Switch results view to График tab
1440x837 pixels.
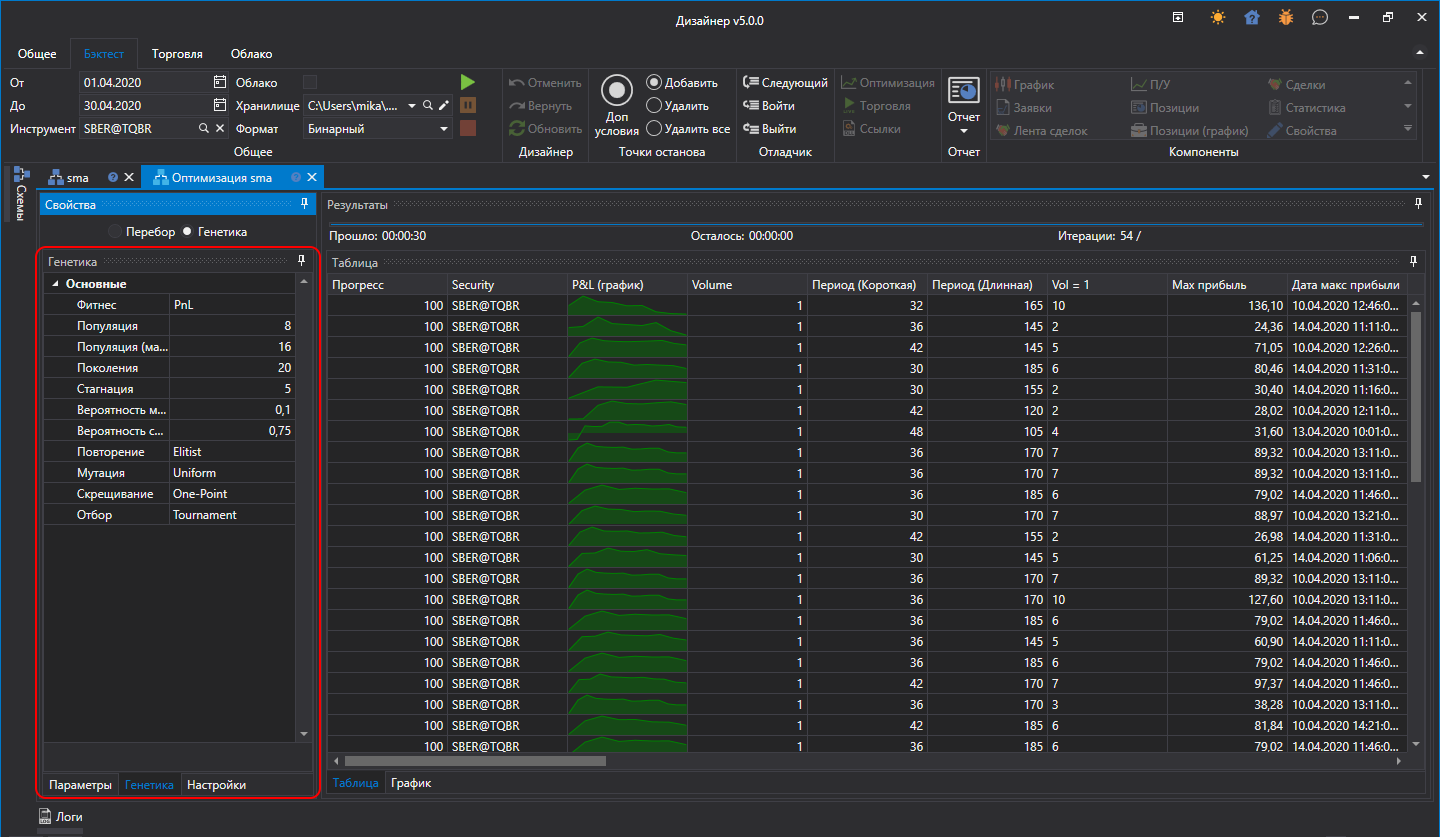pos(411,783)
